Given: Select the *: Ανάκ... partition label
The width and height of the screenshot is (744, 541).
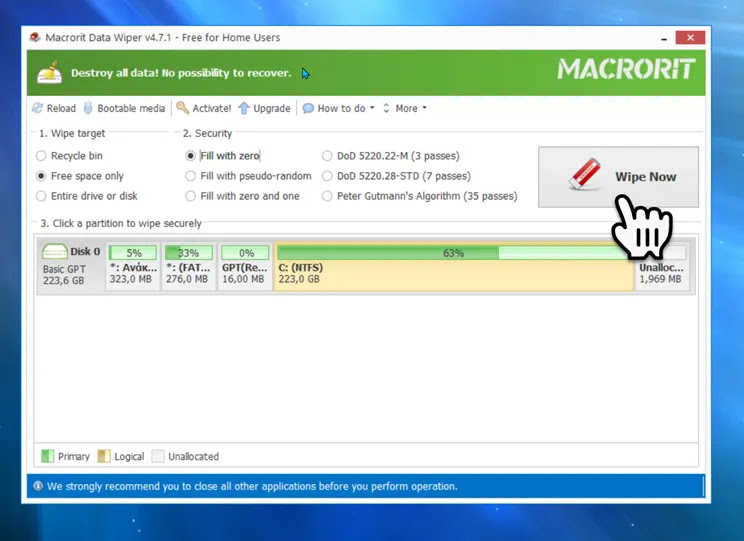Looking at the screenshot, I should coord(133,268).
